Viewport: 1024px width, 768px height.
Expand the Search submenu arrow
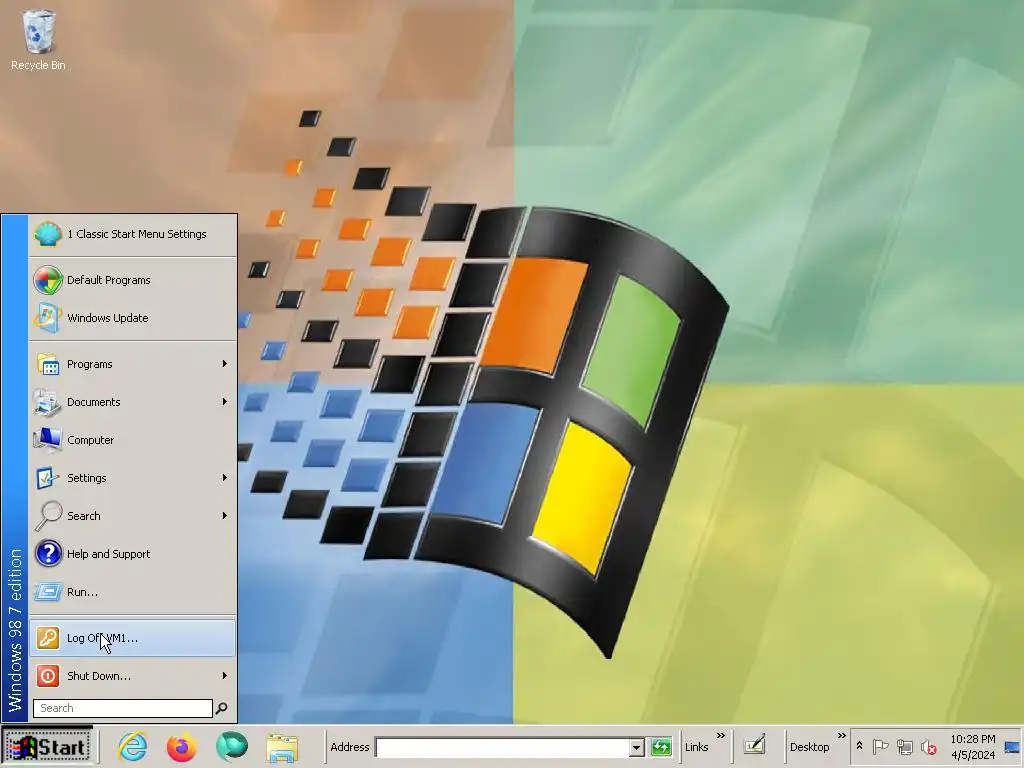pos(225,516)
